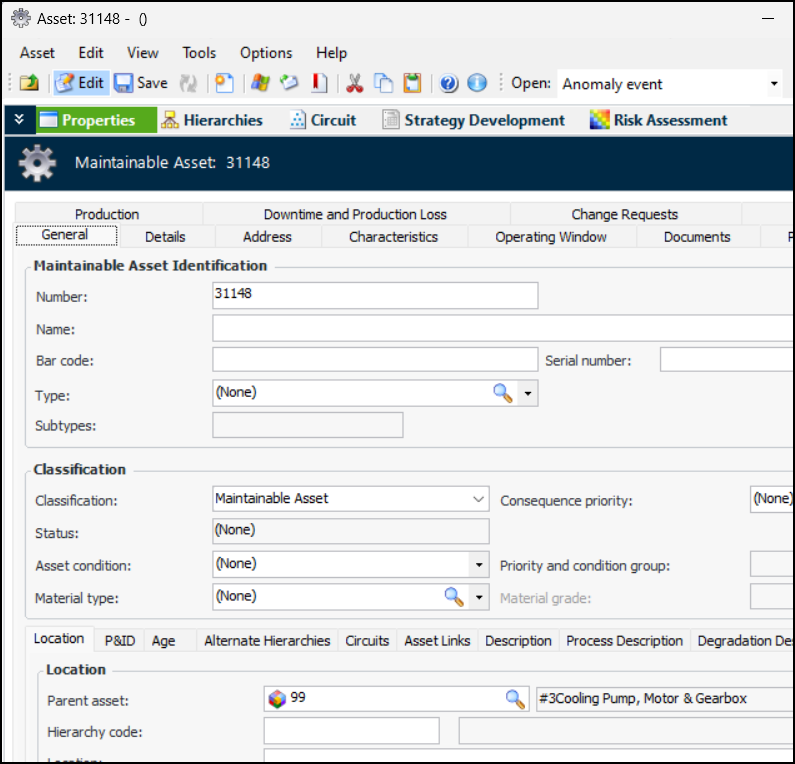Click the Name input field
The height and width of the screenshot is (764, 795).
[500, 328]
